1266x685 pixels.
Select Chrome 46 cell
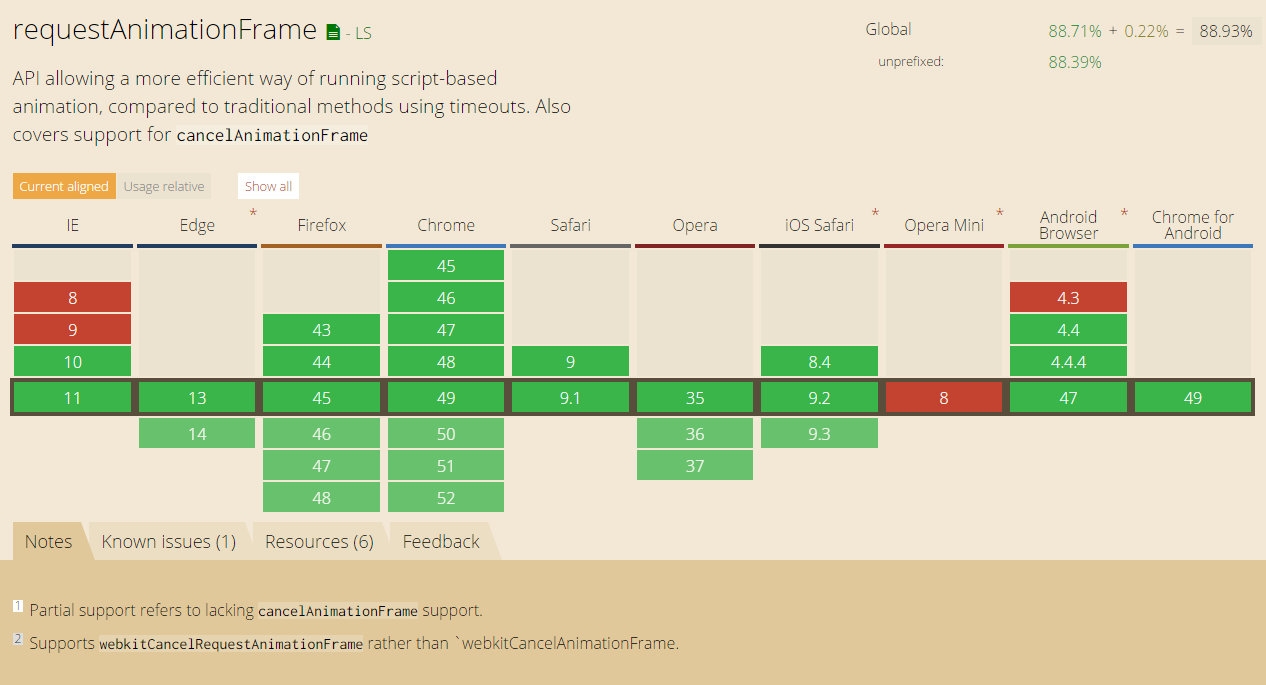click(446, 298)
